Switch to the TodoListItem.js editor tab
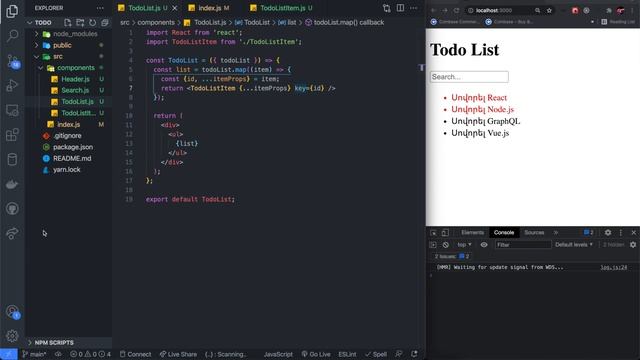The height and width of the screenshot is (360, 640). pyautogui.click(x=282, y=8)
